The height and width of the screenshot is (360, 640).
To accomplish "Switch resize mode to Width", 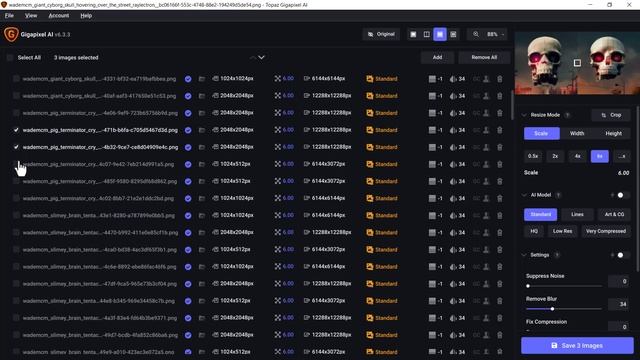I will [x=577, y=133].
